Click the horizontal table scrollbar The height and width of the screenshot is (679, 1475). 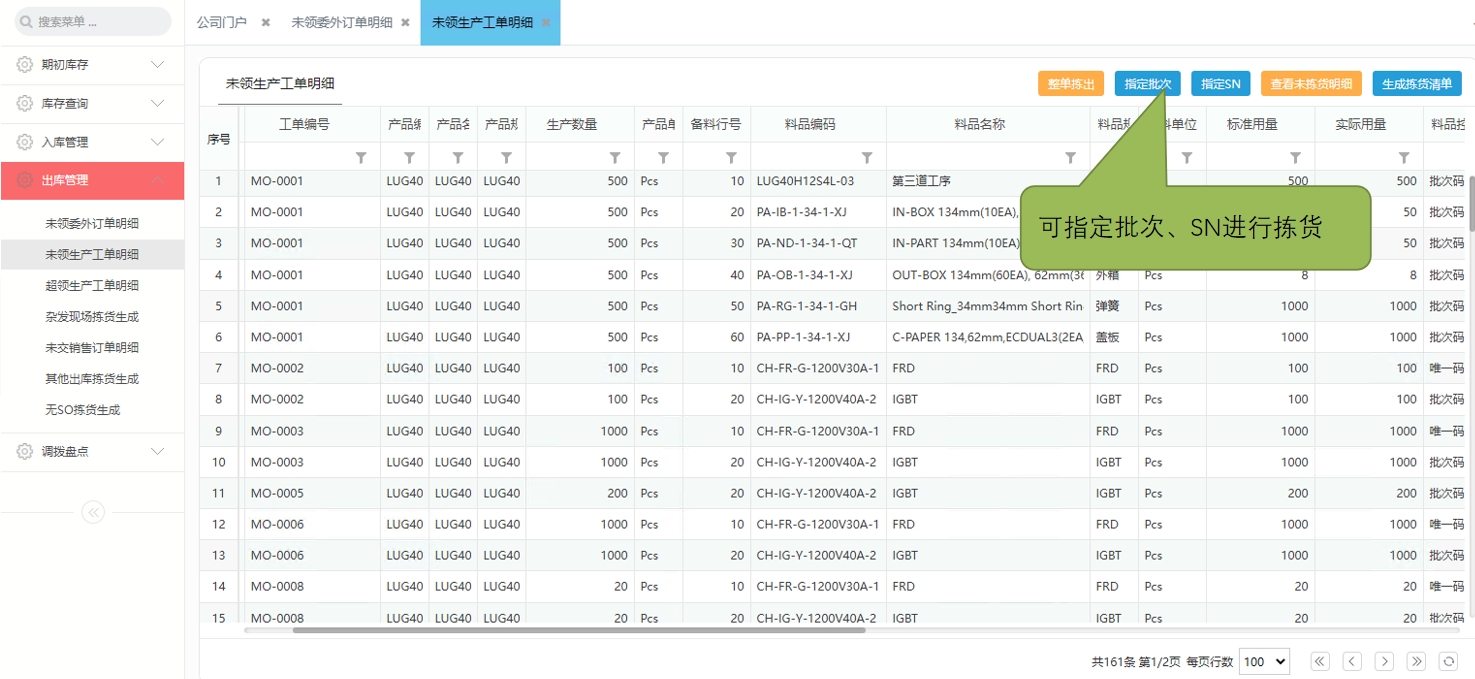(579, 630)
